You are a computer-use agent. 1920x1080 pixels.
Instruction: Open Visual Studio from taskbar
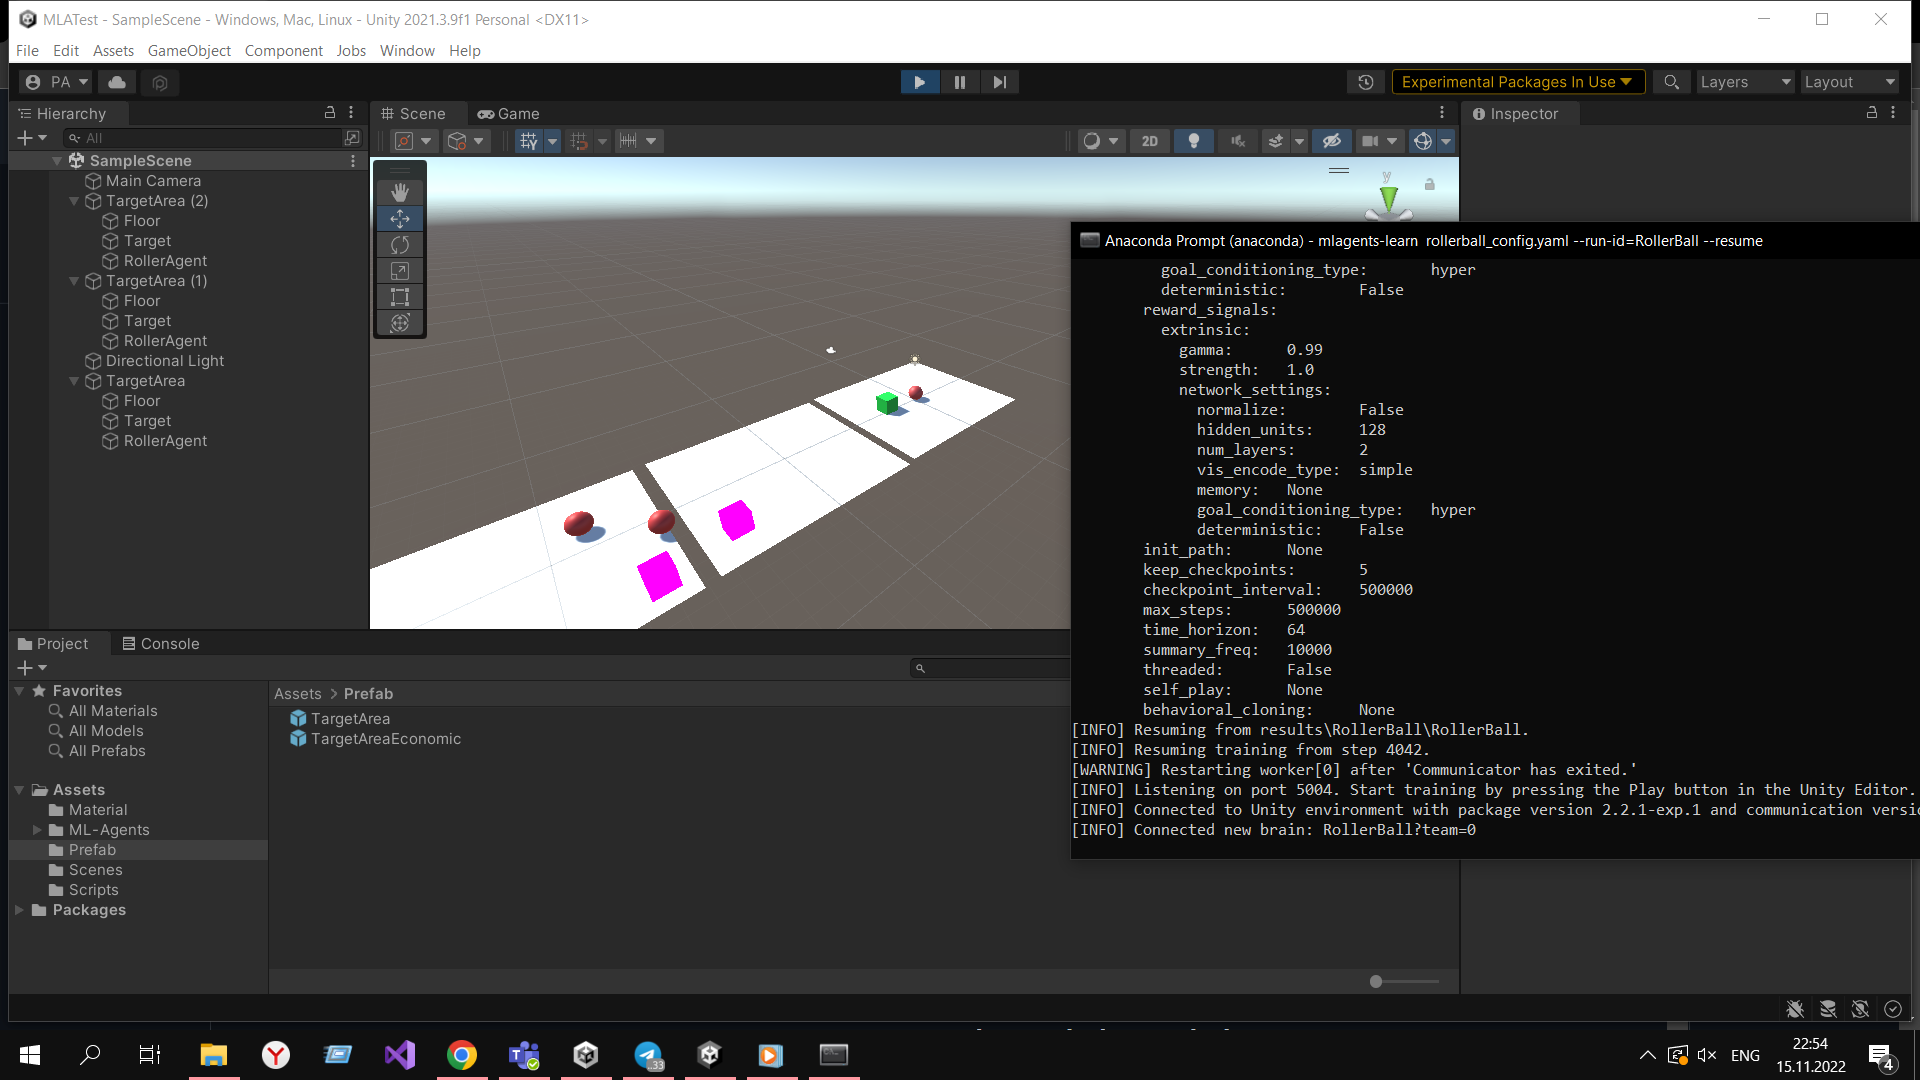400,1055
